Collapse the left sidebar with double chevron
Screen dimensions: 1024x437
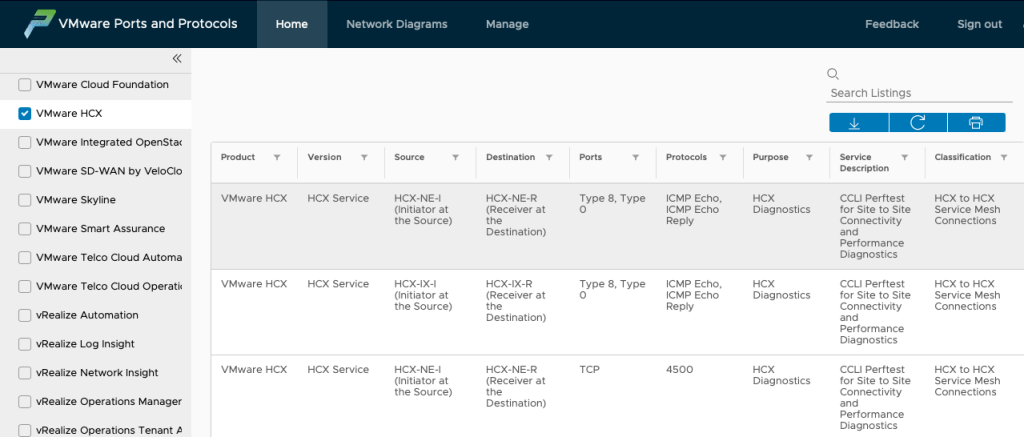tap(177, 59)
